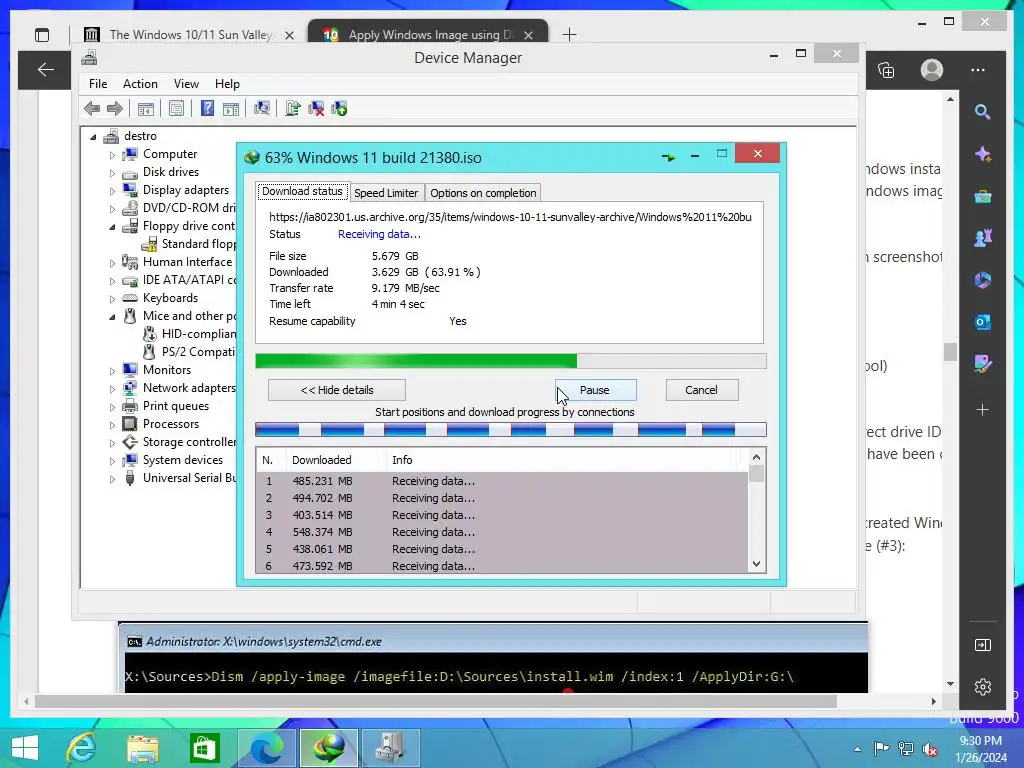Click the green download progress bar
Viewport: 1024px width, 768px height.
(x=511, y=361)
